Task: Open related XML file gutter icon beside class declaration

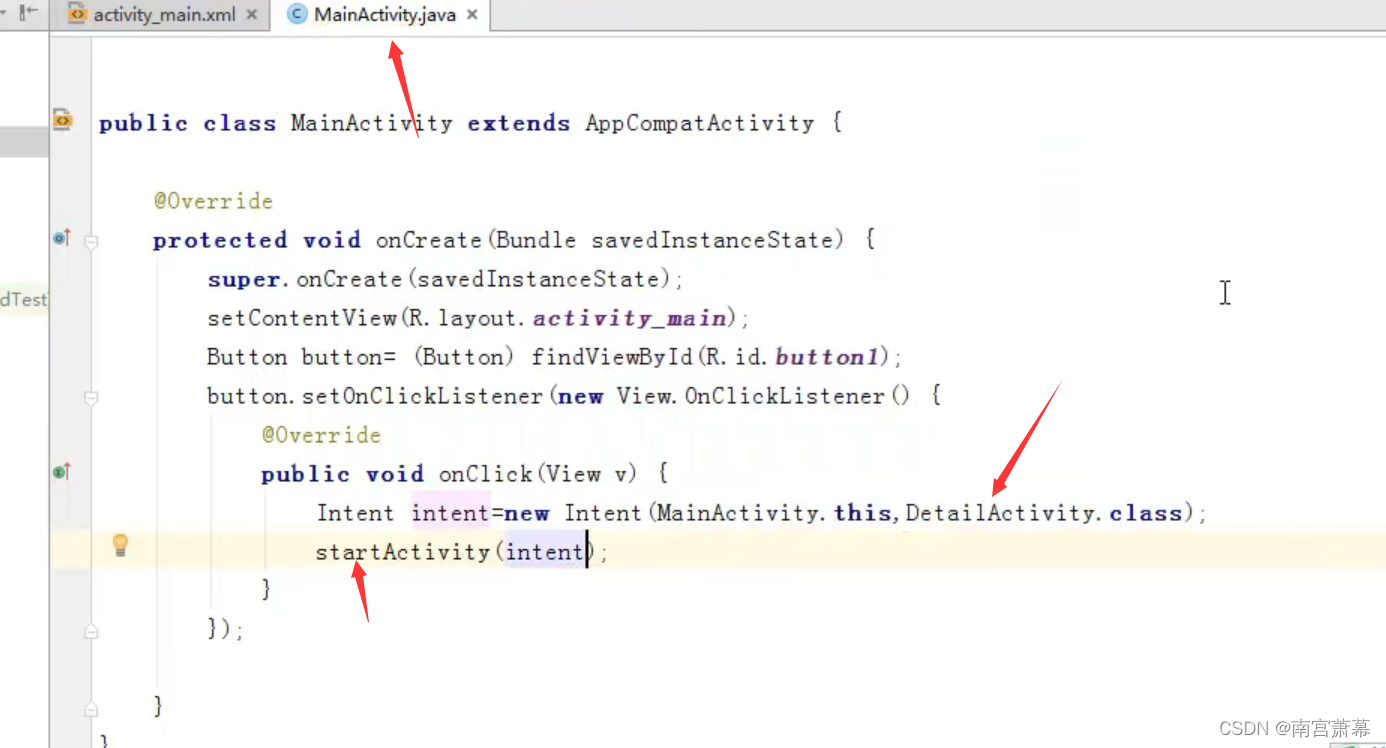Action: [62, 120]
